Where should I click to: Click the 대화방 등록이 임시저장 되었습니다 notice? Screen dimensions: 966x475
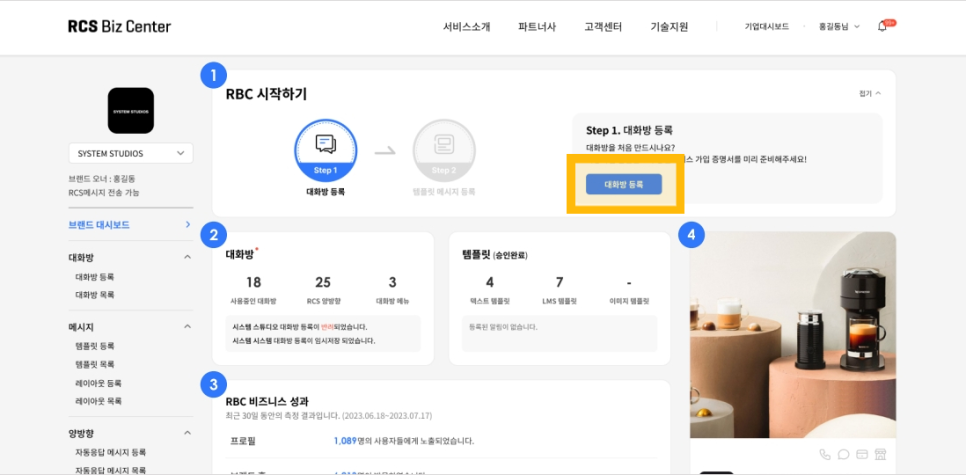[x=304, y=340]
